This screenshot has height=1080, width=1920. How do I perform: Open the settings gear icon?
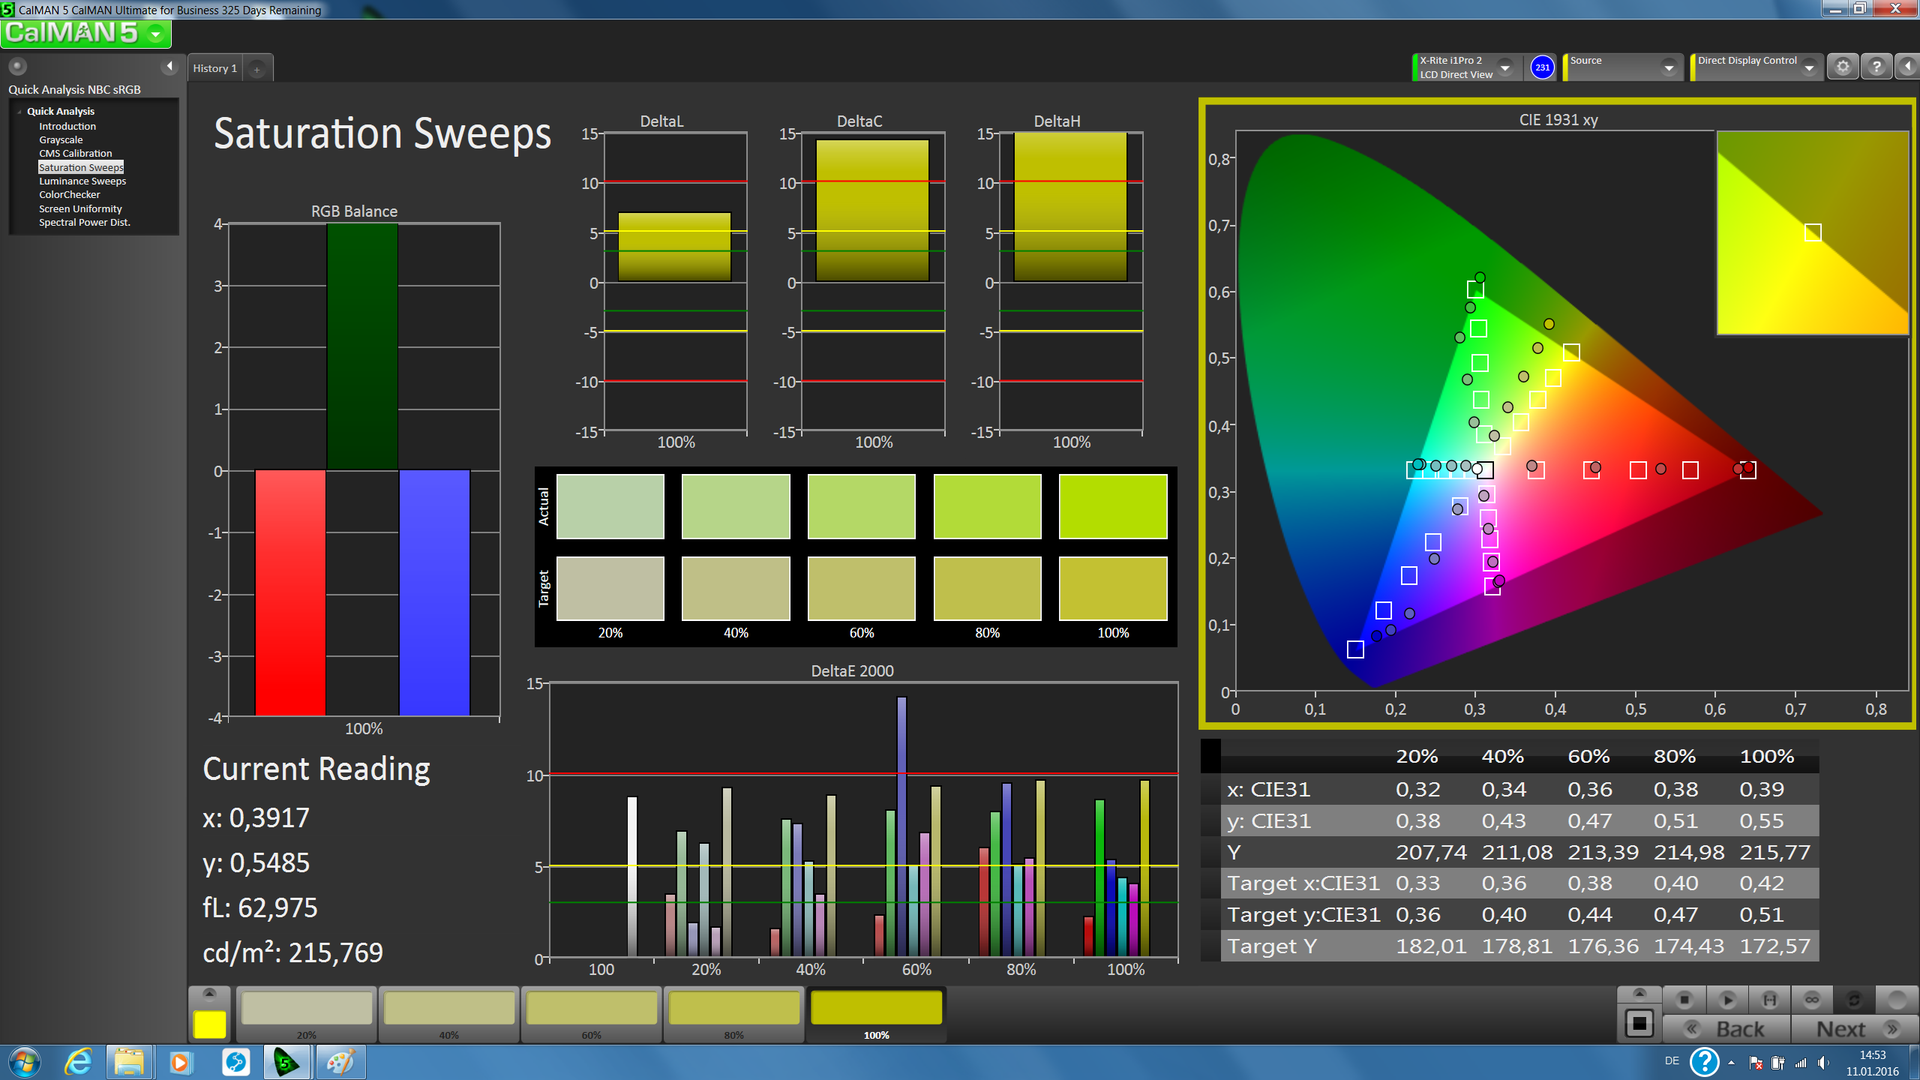pyautogui.click(x=1842, y=67)
